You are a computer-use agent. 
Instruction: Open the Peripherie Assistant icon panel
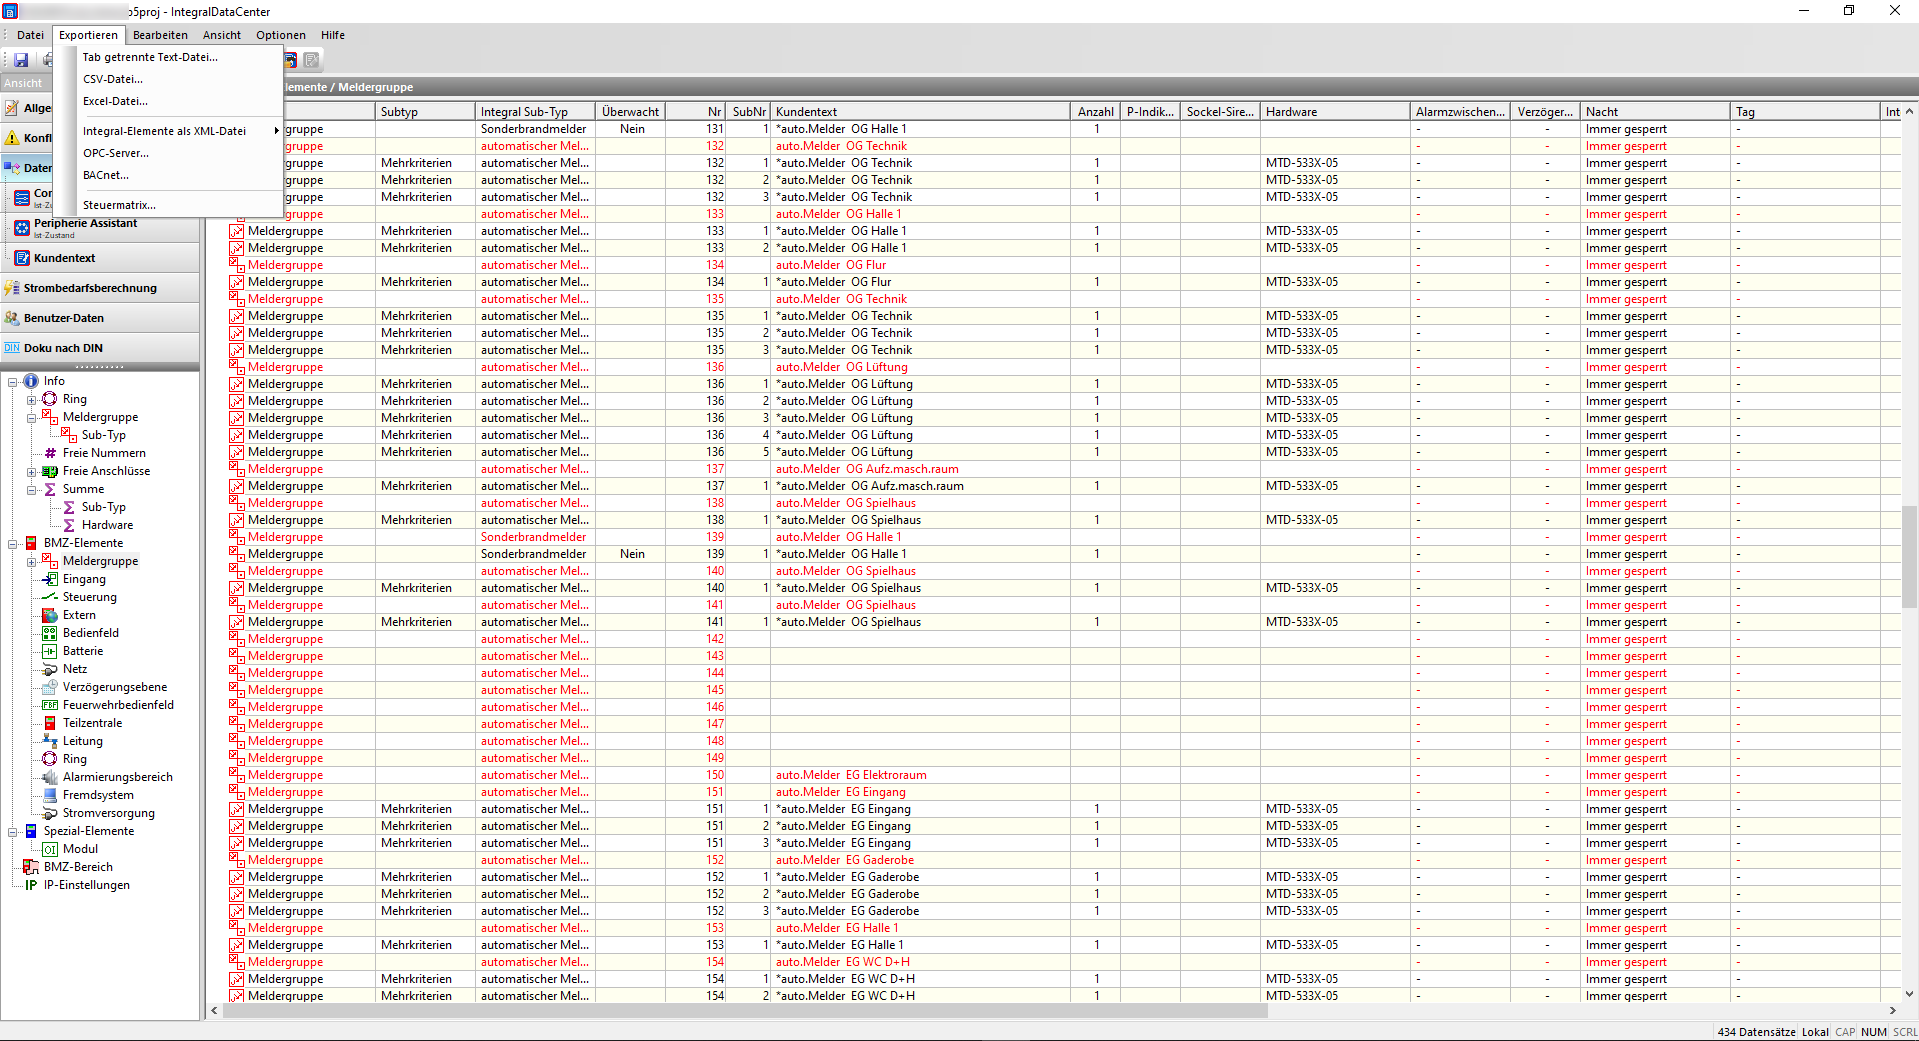(x=22, y=228)
